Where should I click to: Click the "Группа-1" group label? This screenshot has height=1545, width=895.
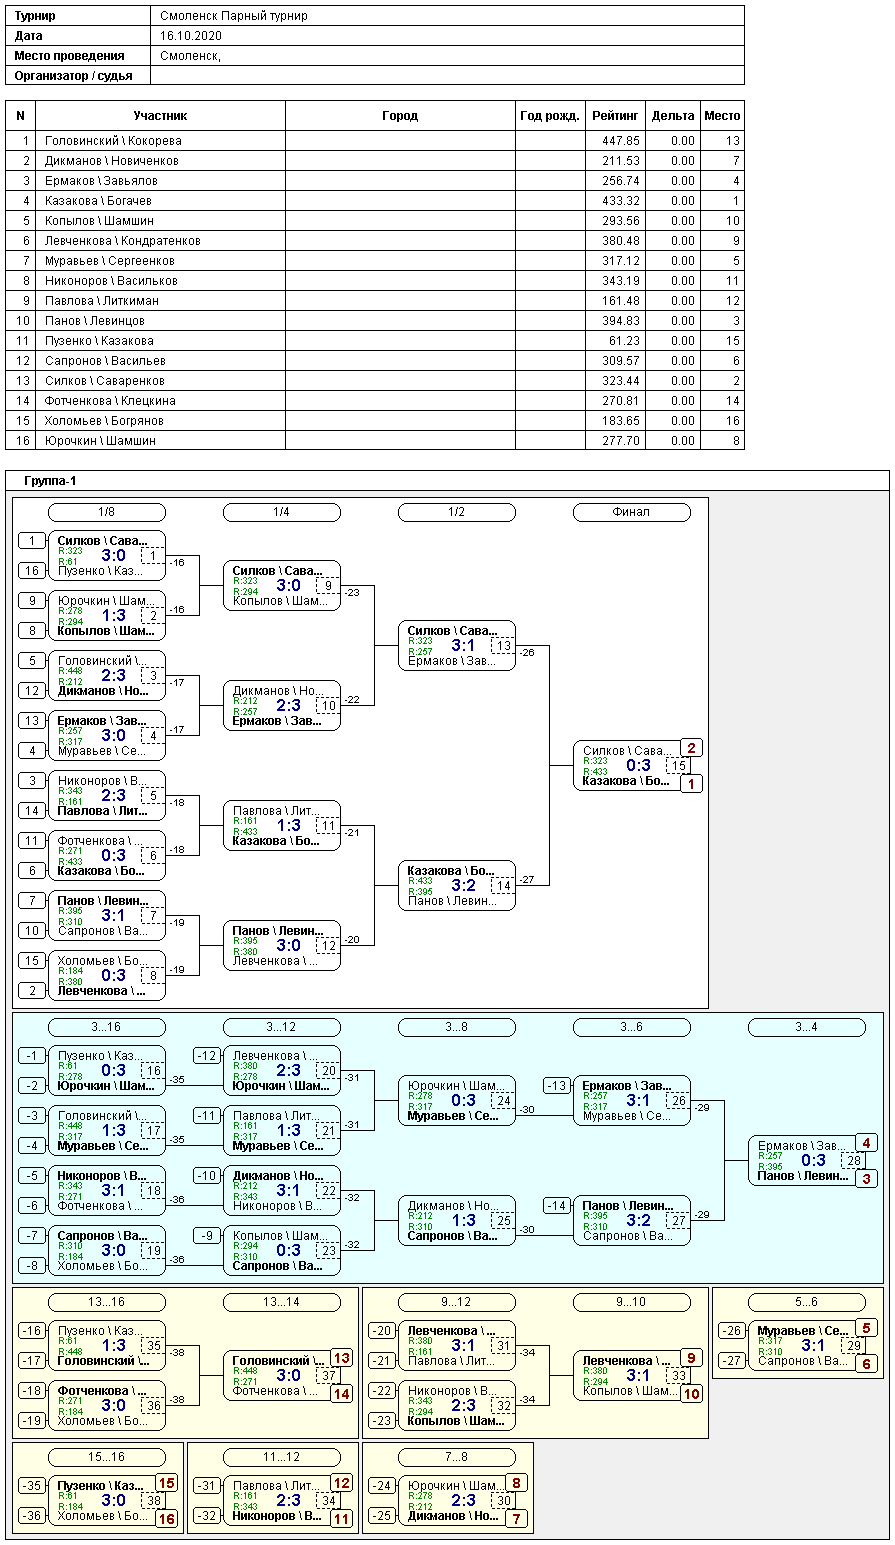point(51,481)
